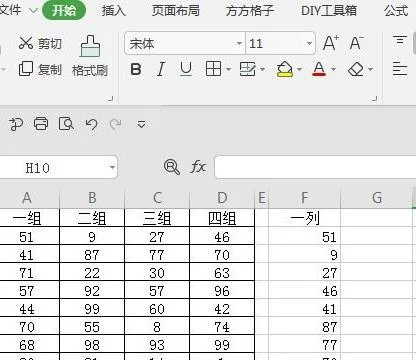Click the draw border table icon
The height and width of the screenshot is (360, 416).
[248, 69]
